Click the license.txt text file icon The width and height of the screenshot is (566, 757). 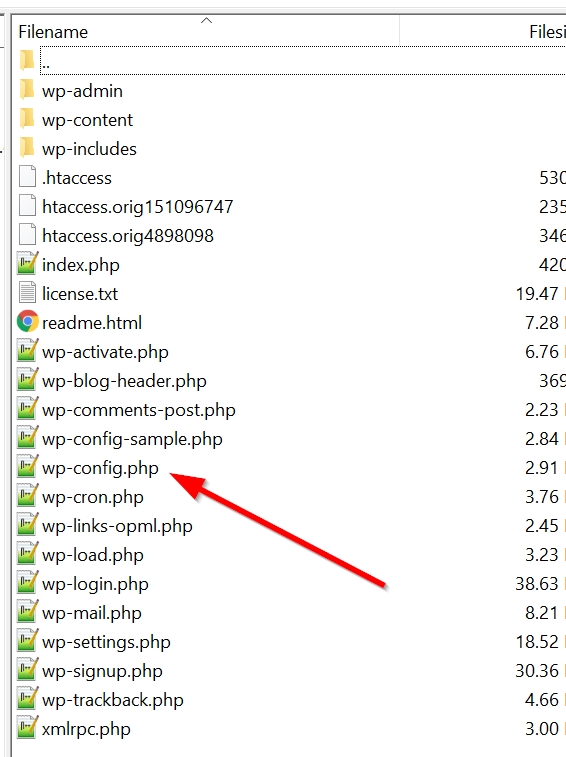pyautogui.click(x=27, y=293)
